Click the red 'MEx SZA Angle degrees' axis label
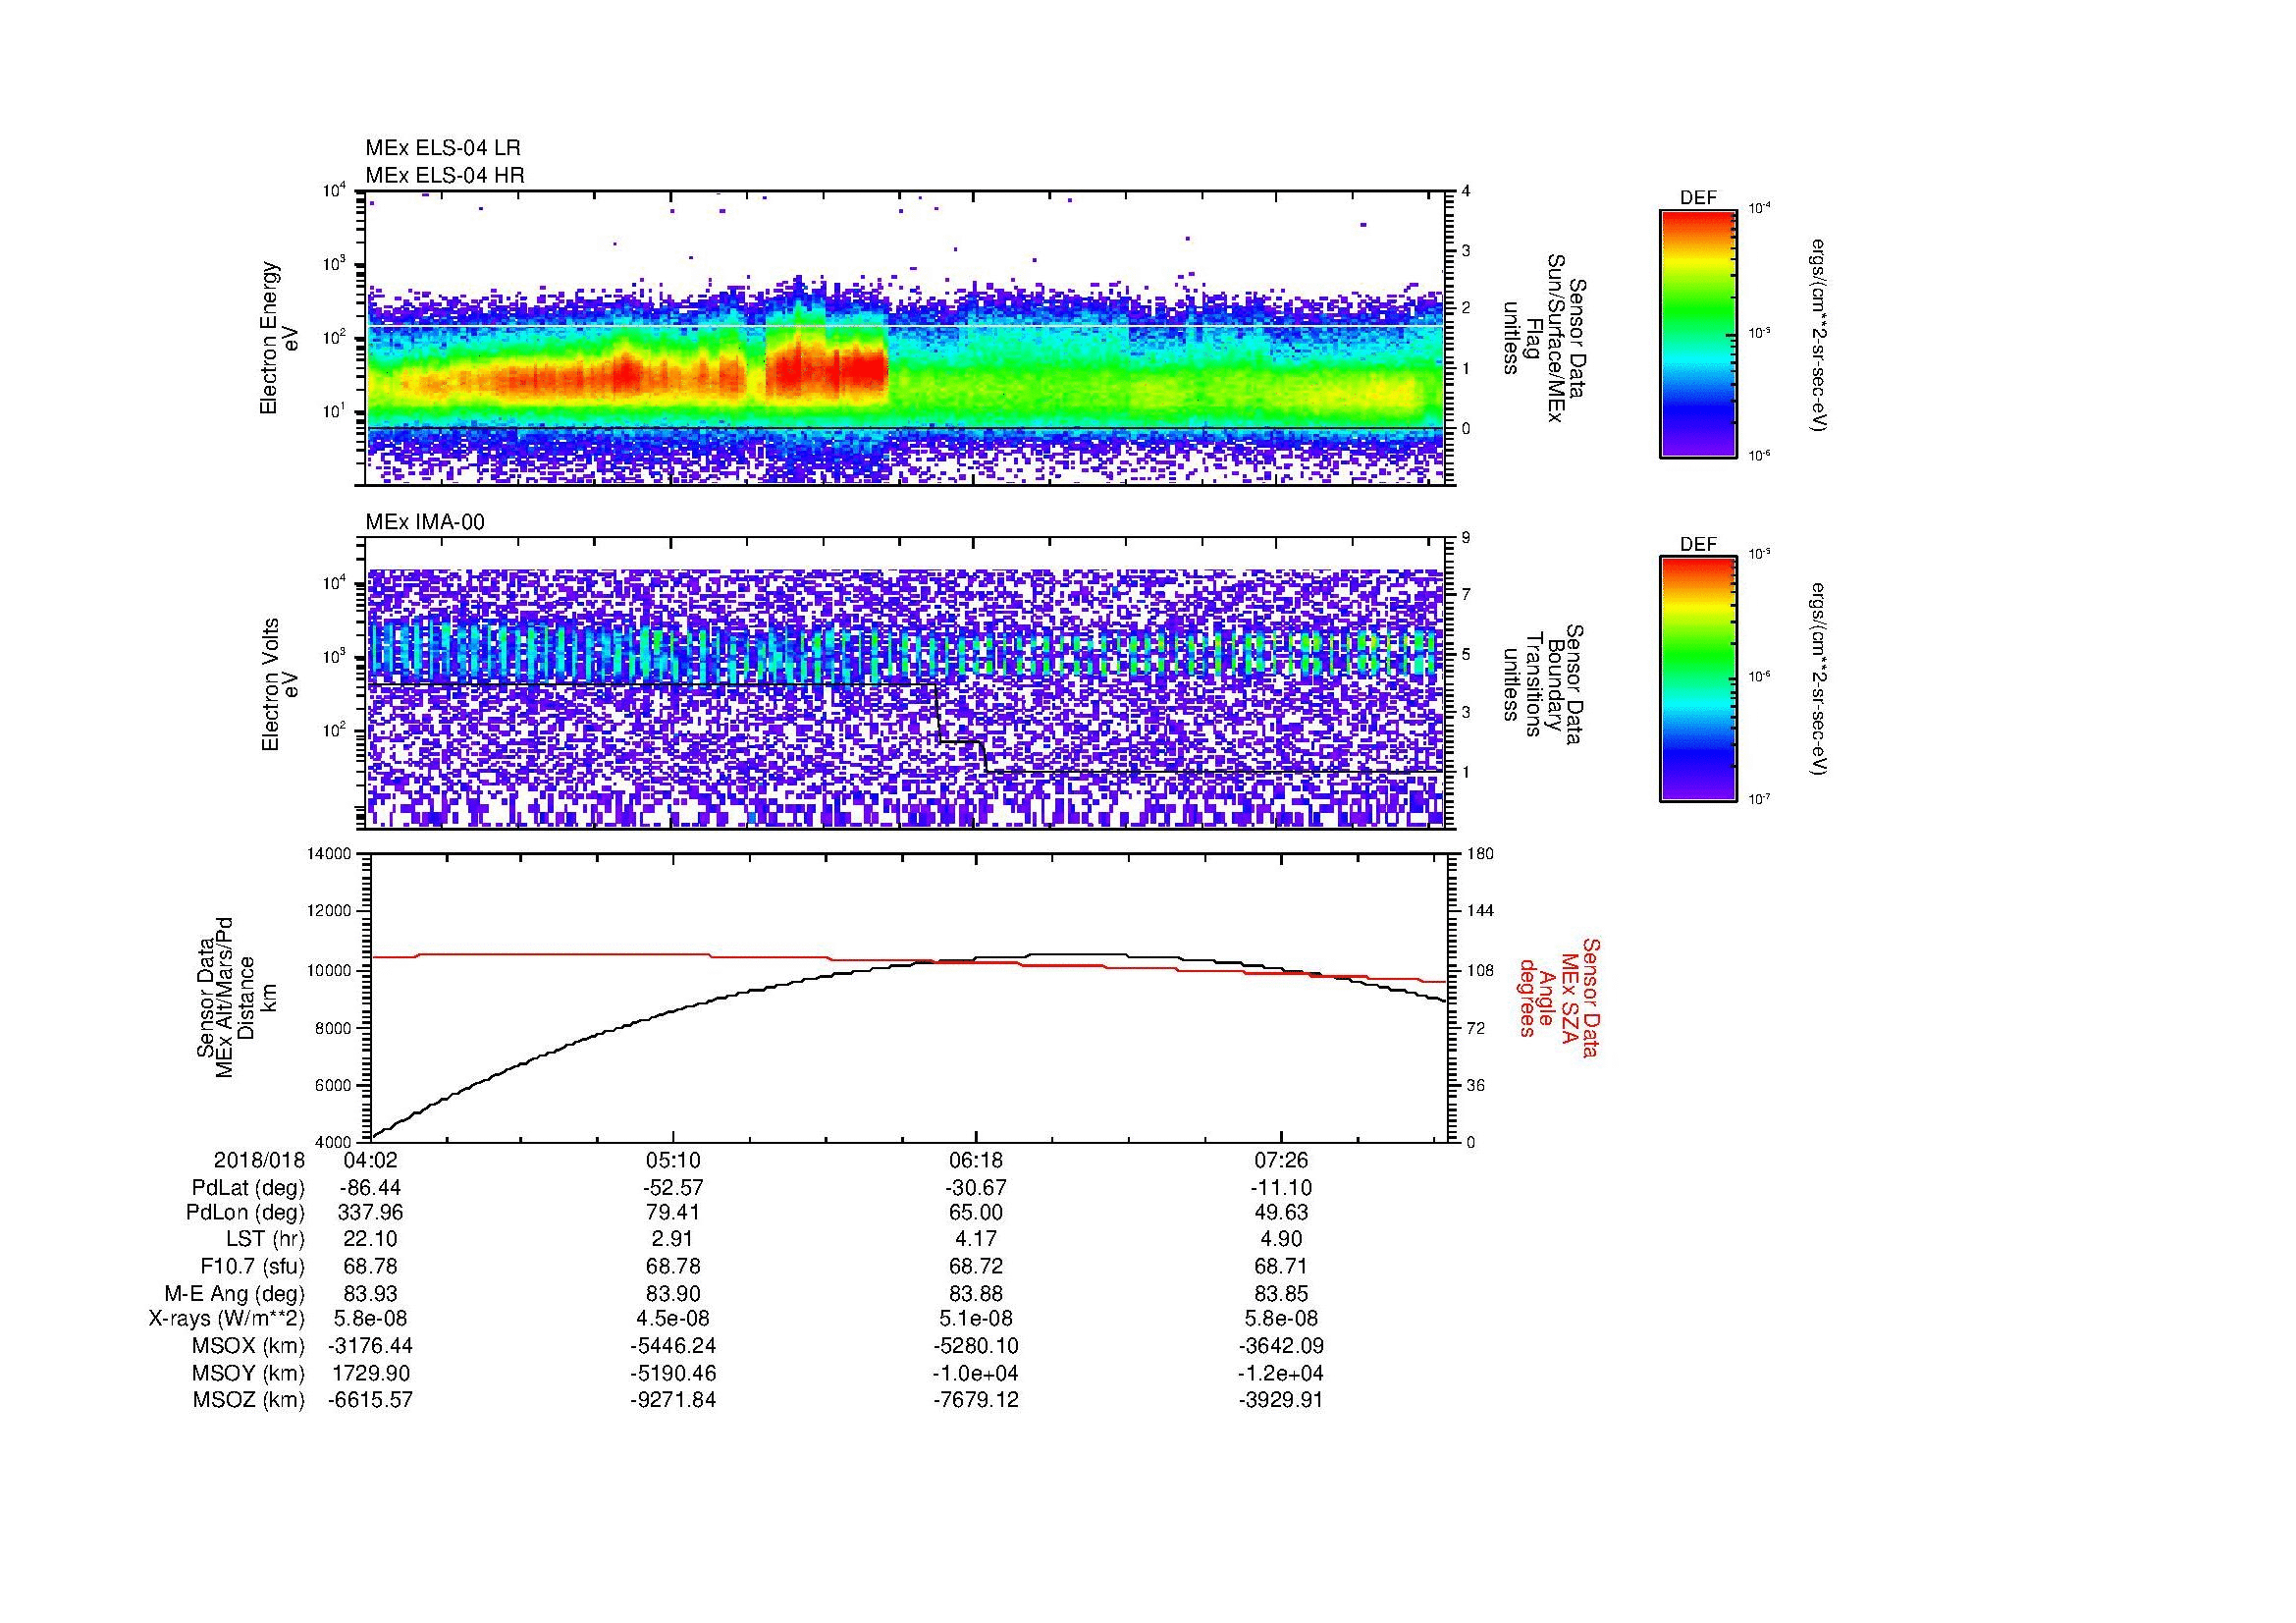Viewport: 2296px width, 1623px height. 1559,997
